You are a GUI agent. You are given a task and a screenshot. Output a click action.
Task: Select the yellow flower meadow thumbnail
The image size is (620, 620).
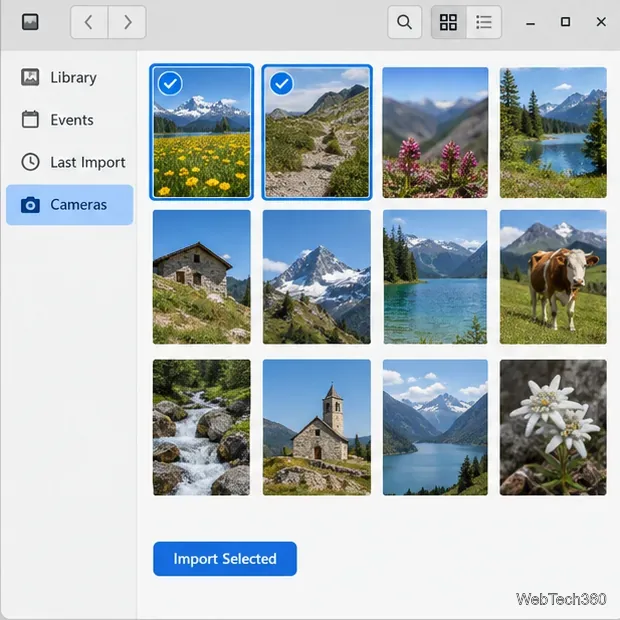coord(202,132)
